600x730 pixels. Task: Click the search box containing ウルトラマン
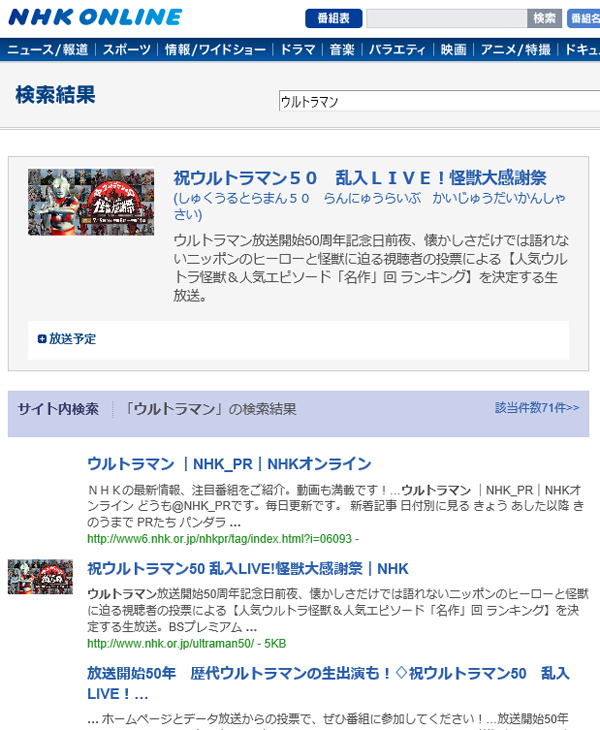(x=439, y=101)
